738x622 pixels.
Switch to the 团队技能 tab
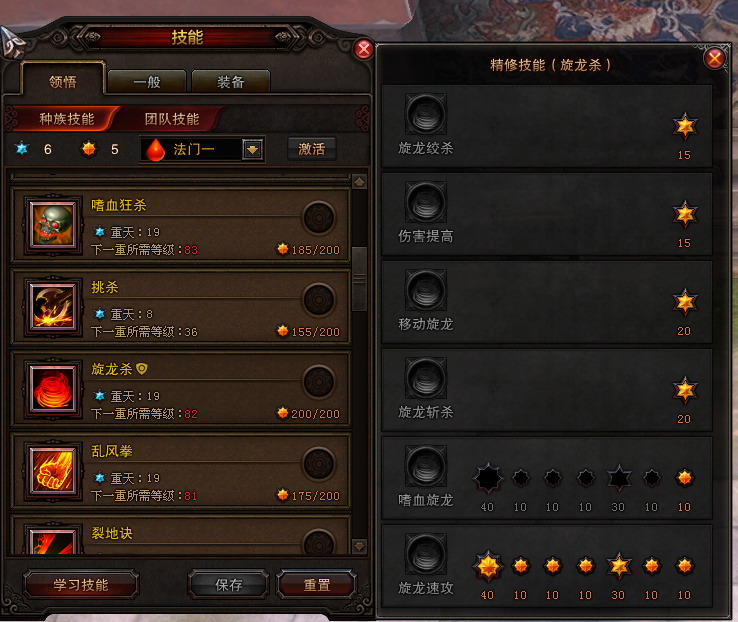click(x=172, y=119)
